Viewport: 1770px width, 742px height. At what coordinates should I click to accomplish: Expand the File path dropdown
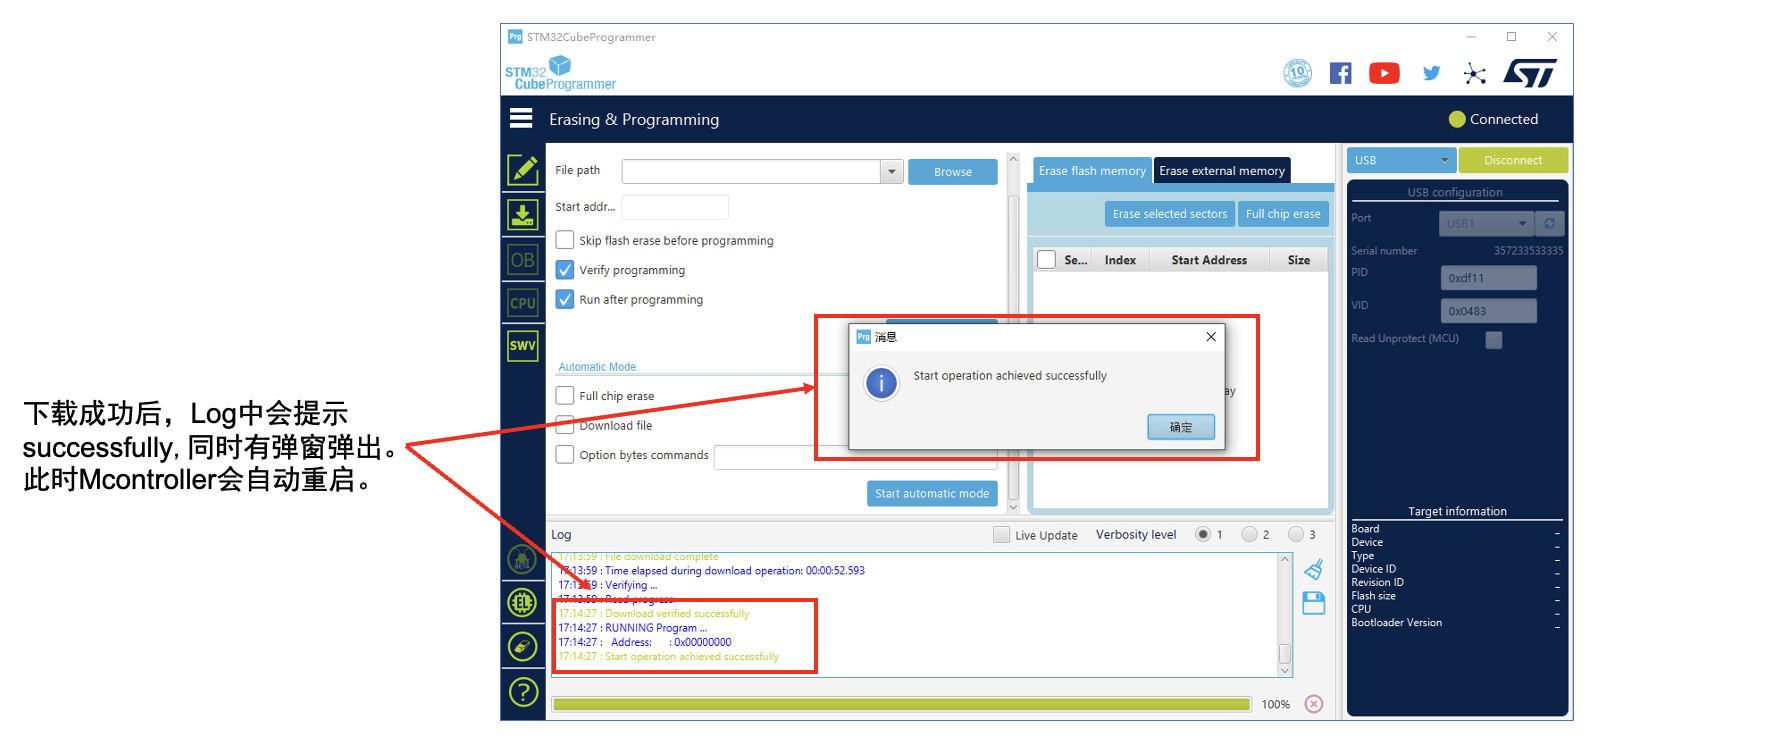pos(892,172)
